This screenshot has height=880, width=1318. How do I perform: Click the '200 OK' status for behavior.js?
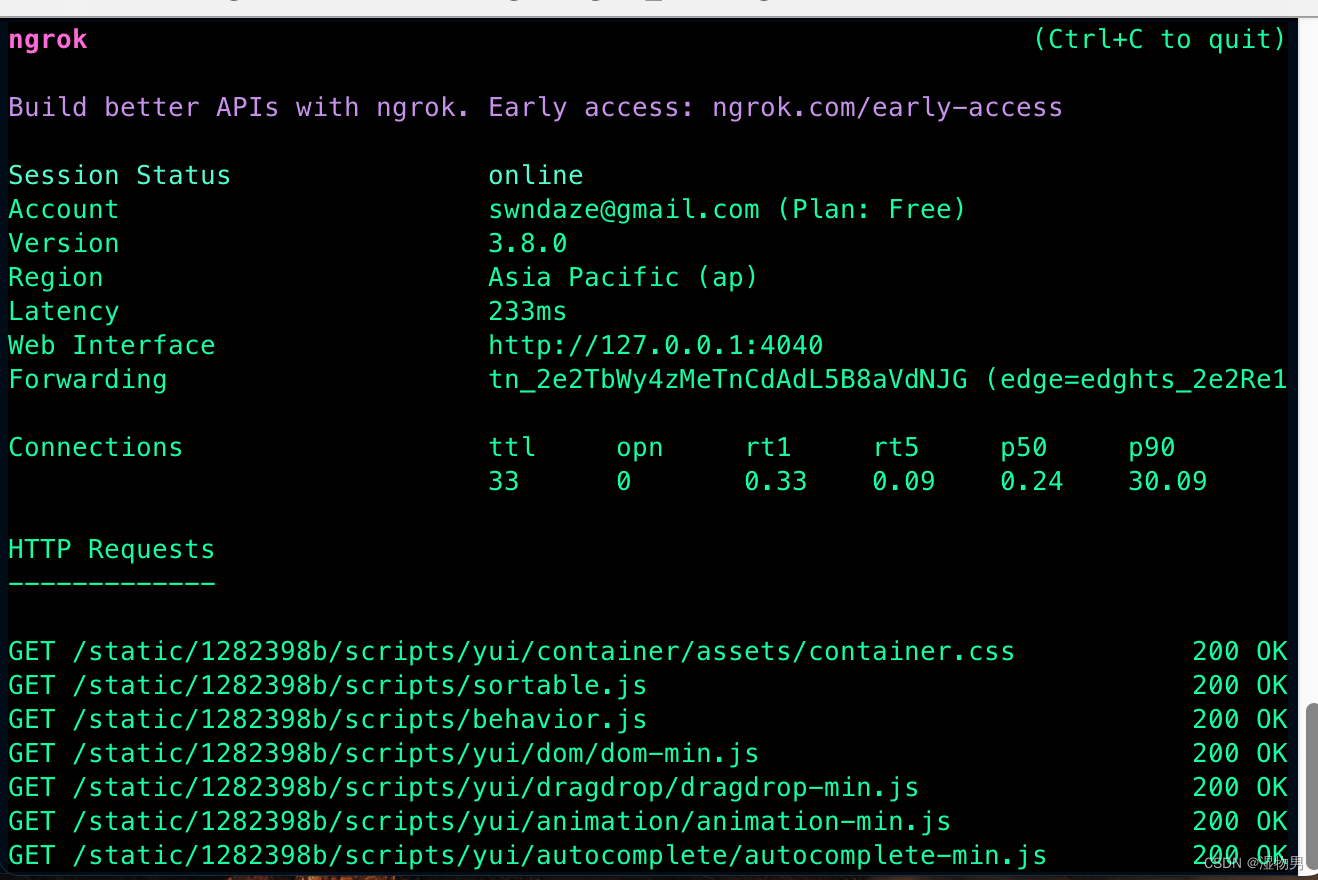(1240, 719)
